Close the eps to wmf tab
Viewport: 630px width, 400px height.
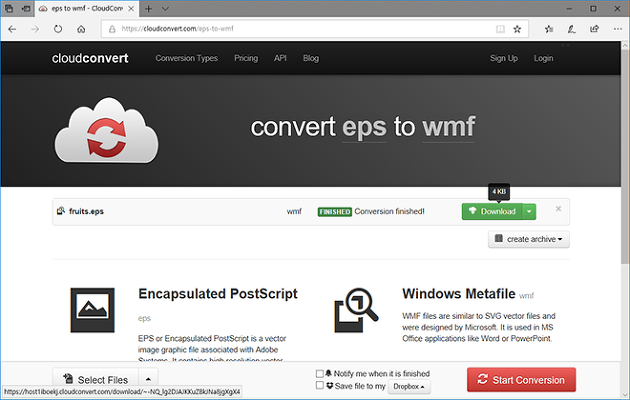(x=131, y=8)
